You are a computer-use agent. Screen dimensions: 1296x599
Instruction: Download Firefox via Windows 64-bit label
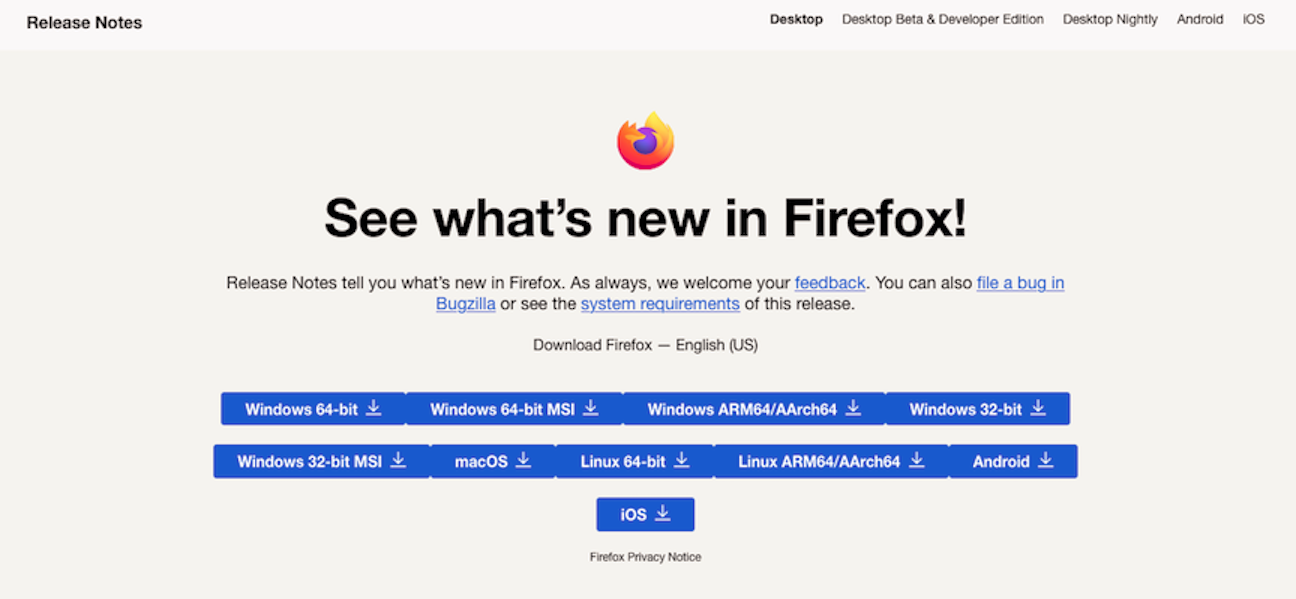click(x=301, y=409)
